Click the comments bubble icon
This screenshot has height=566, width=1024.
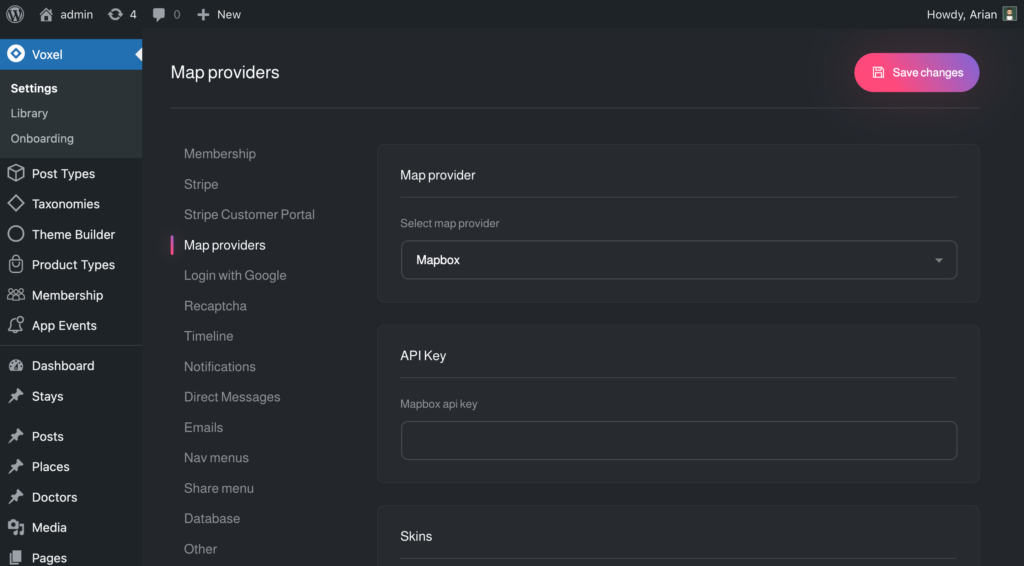click(159, 14)
